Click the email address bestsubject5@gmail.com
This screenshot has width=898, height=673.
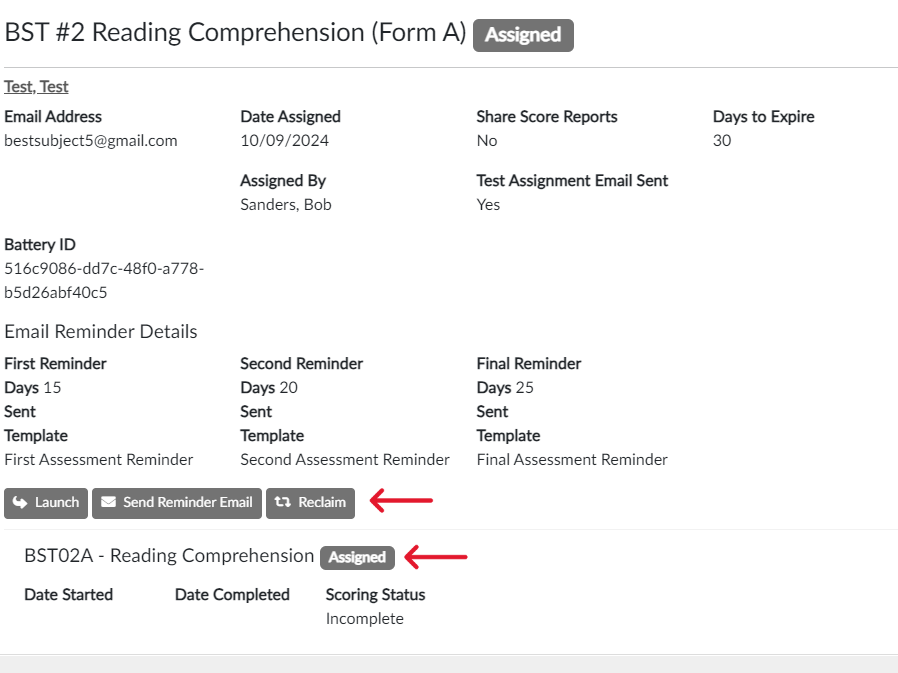tap(91, 141)
